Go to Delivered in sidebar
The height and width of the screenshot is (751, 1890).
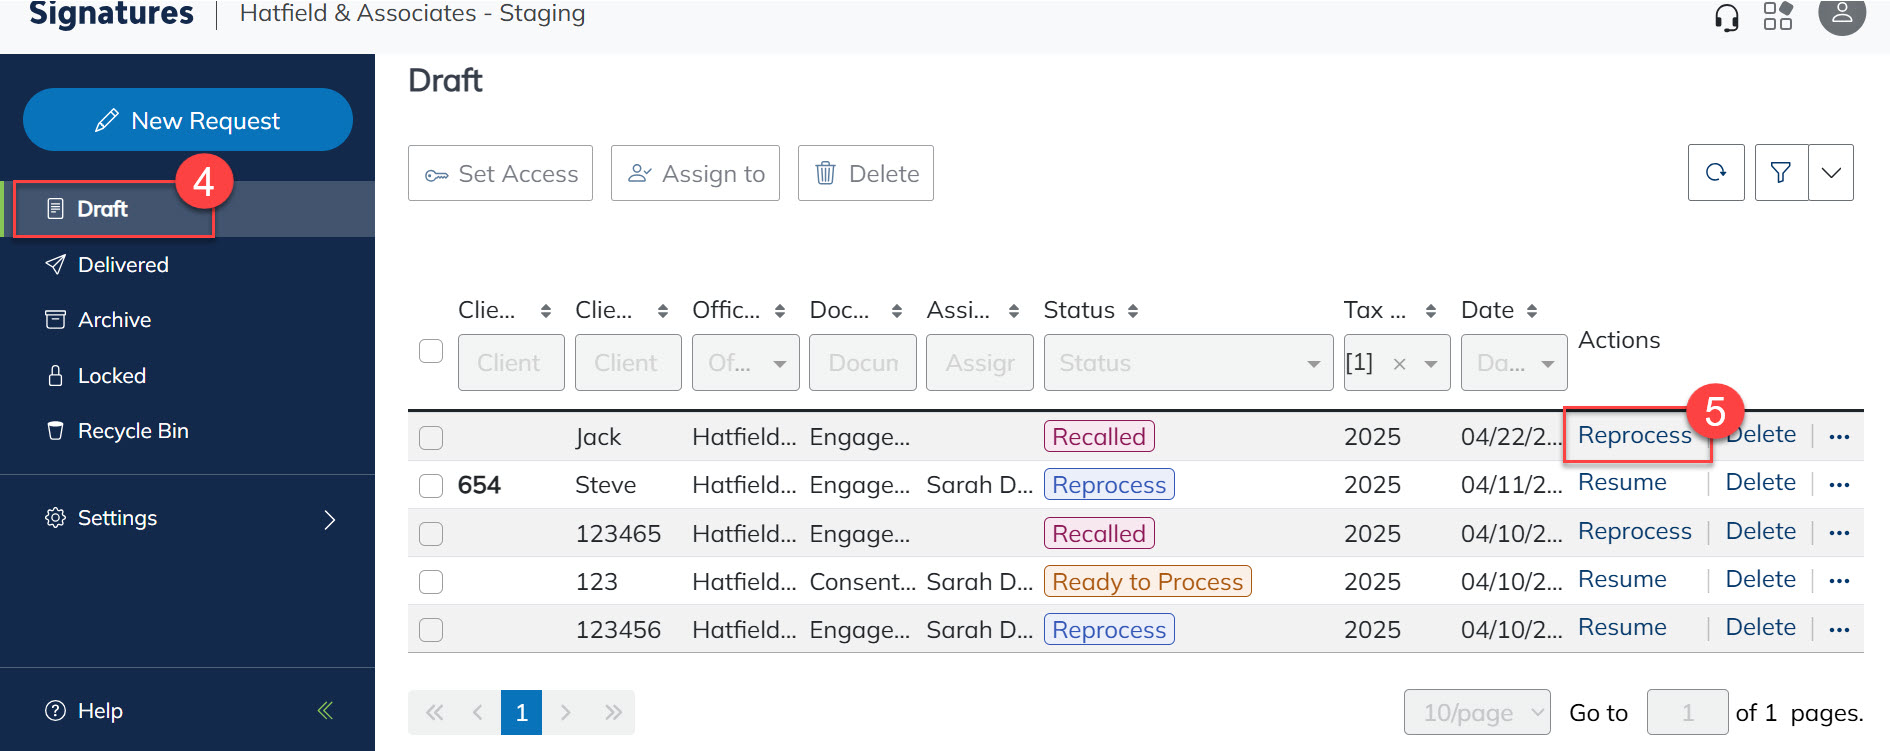coord(123,265)
